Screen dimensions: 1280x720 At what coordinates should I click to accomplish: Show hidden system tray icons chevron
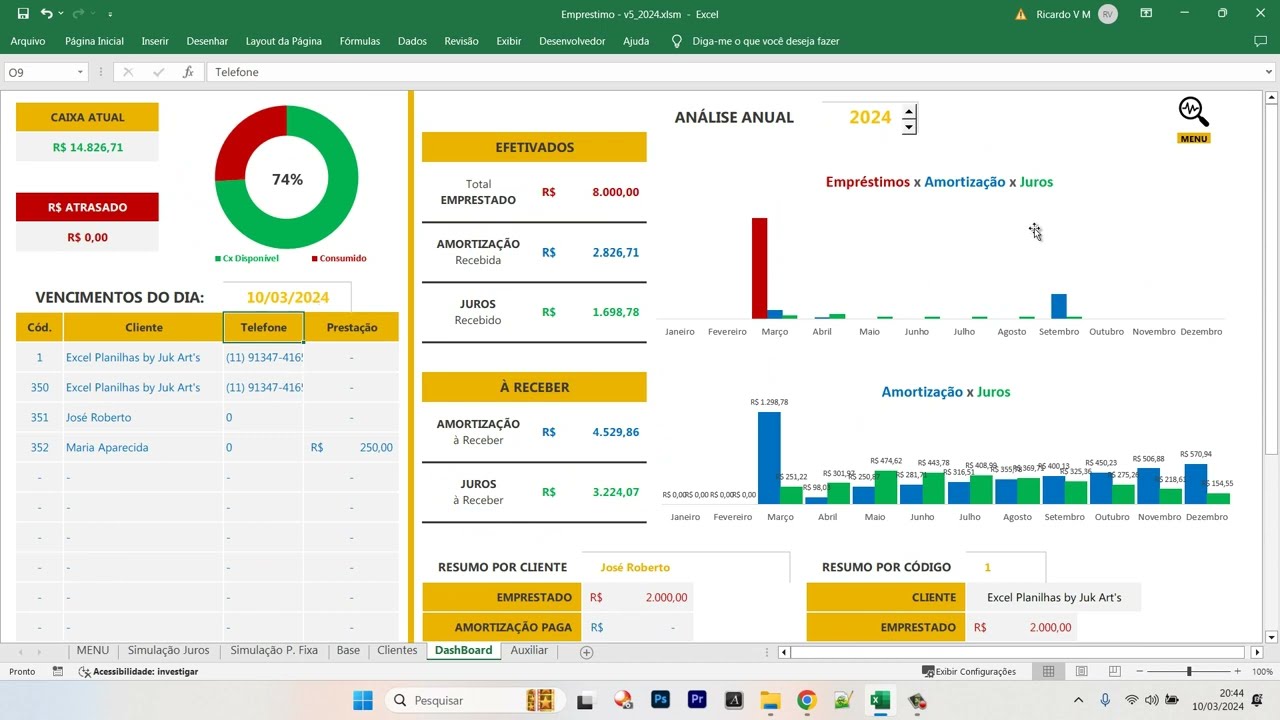pos(1078,700)
